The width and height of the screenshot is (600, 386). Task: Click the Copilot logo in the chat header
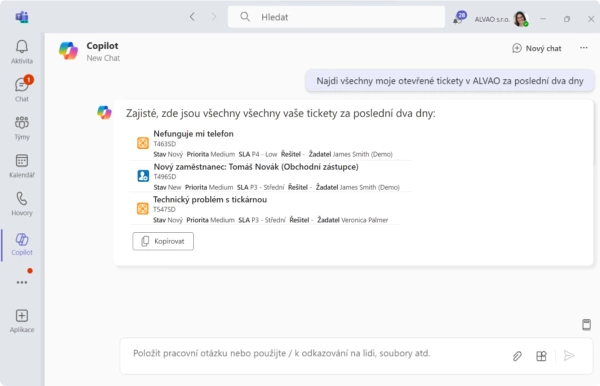click(68, 51)
